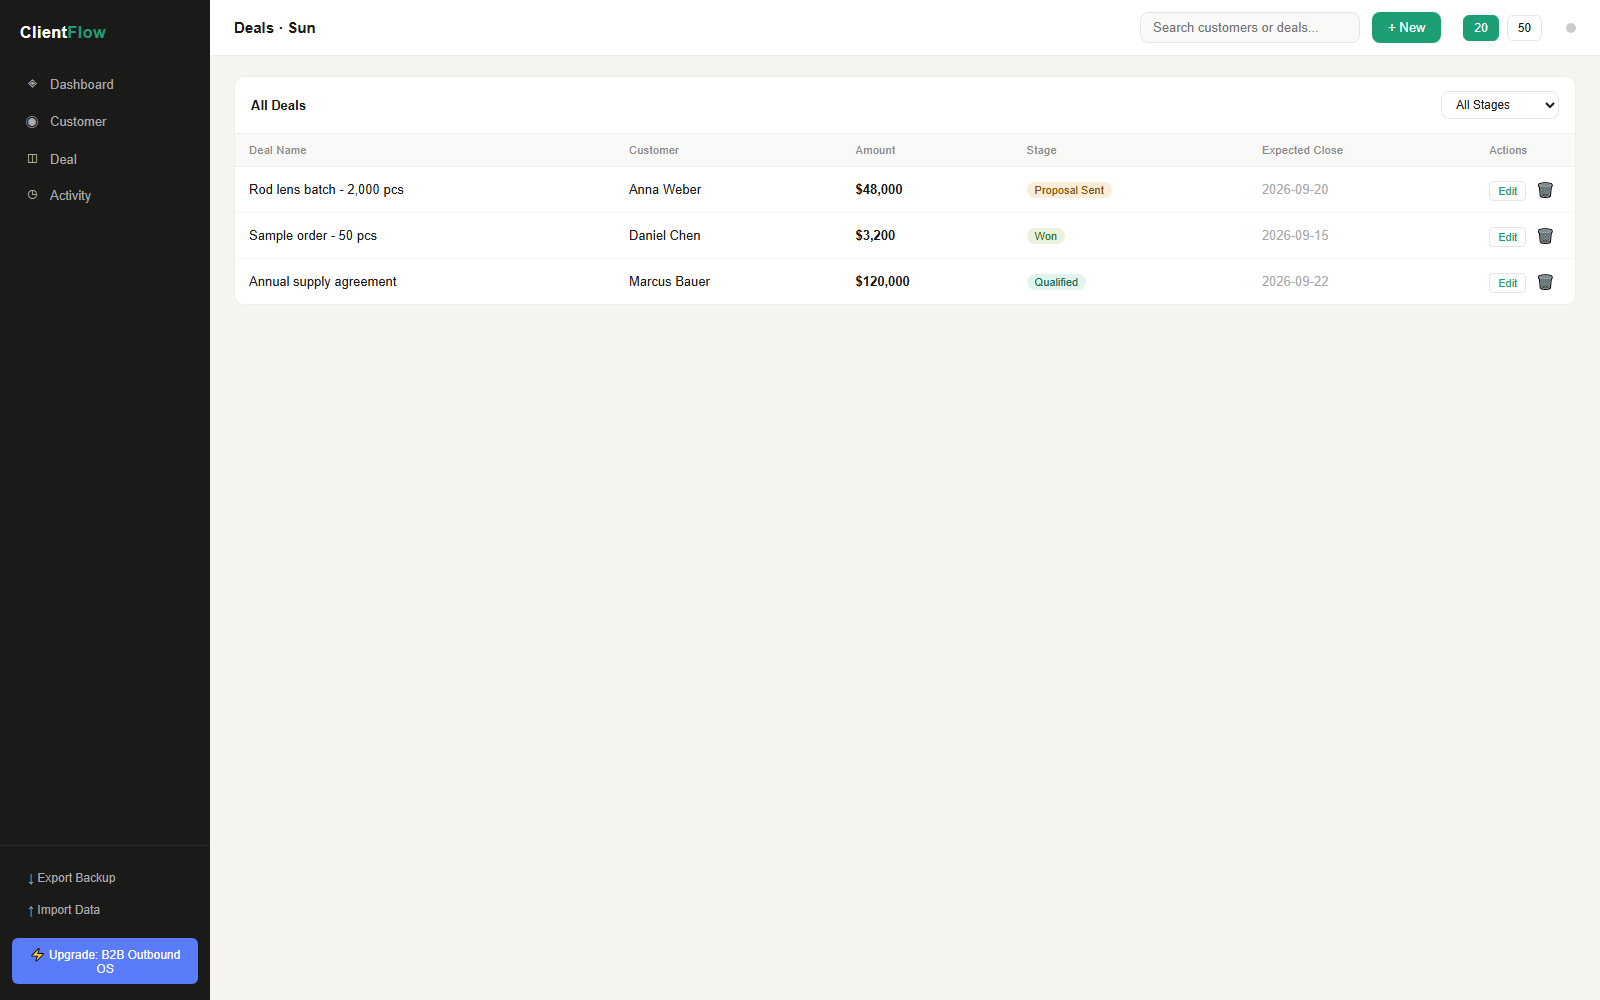
Task: Click the Expected Close column header
Action: click(x=1302, y=150)
